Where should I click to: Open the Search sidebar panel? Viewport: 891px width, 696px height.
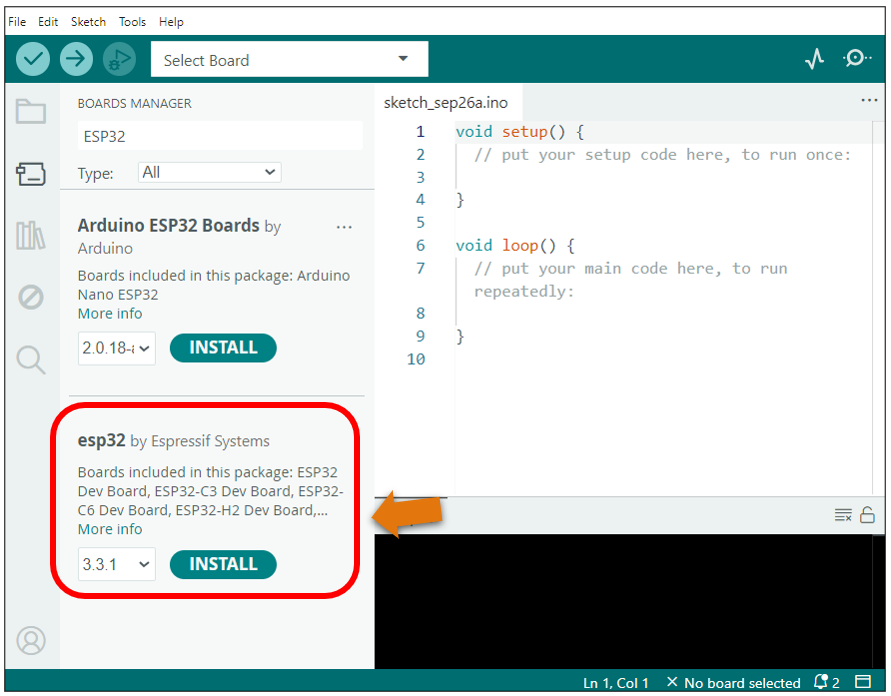[x=31, y=360]
